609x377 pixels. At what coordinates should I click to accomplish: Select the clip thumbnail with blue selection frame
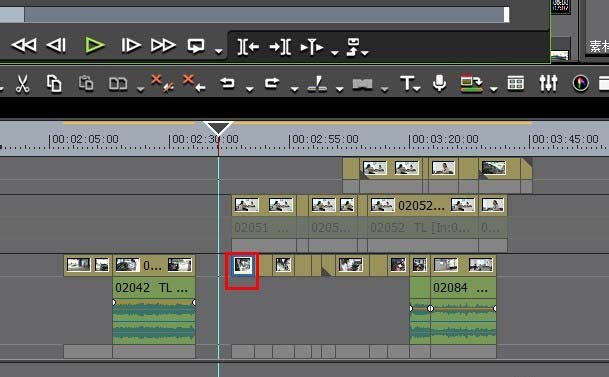point(243,266)
